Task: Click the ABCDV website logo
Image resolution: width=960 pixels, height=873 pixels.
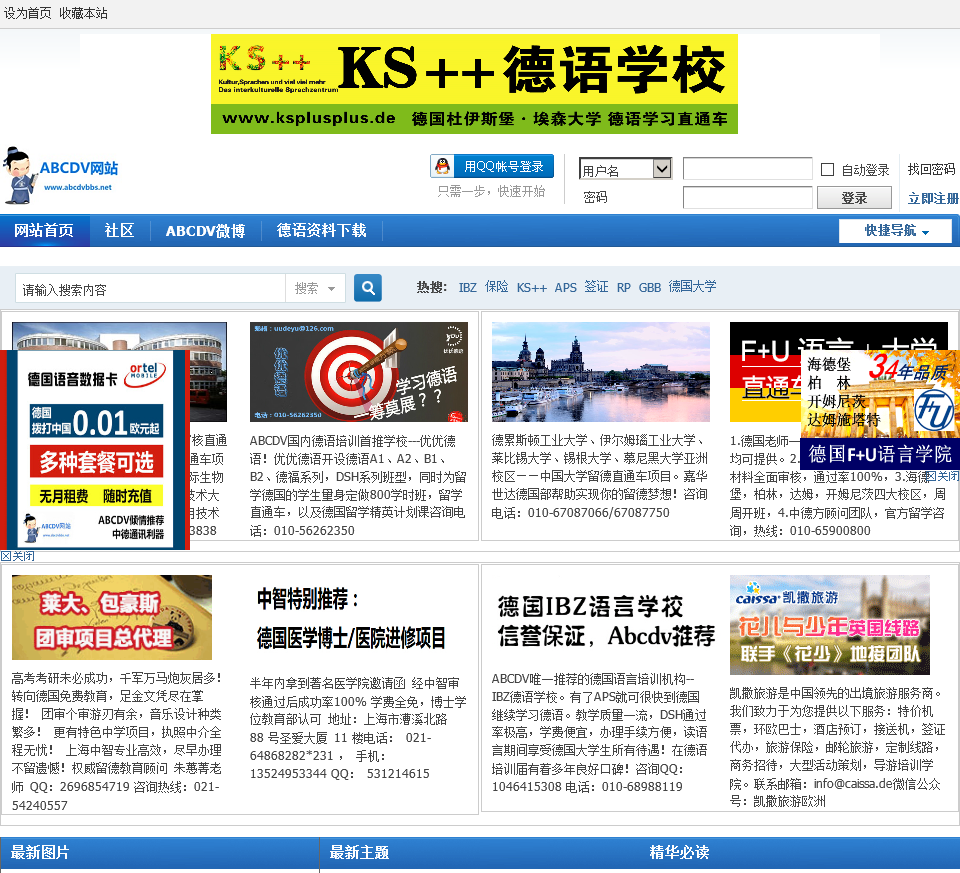Action: tap(61, 175)
